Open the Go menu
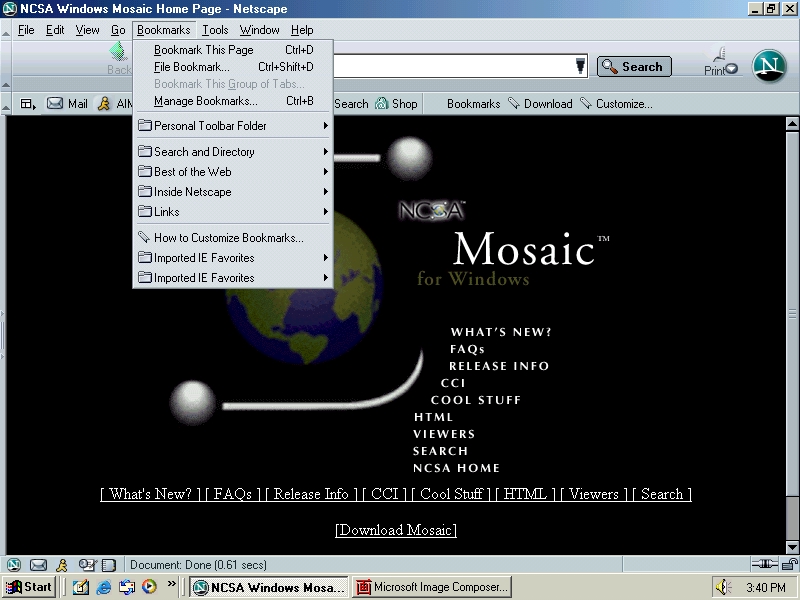 click(x=118, y=30)
